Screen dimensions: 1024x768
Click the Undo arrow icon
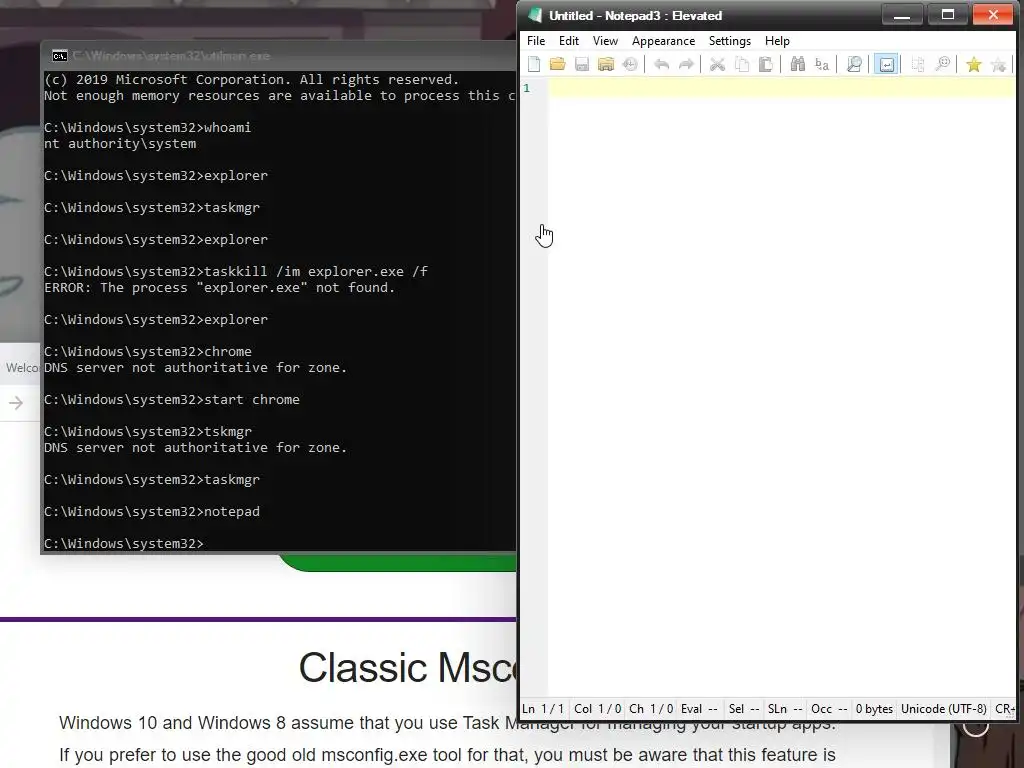(662, 64)
